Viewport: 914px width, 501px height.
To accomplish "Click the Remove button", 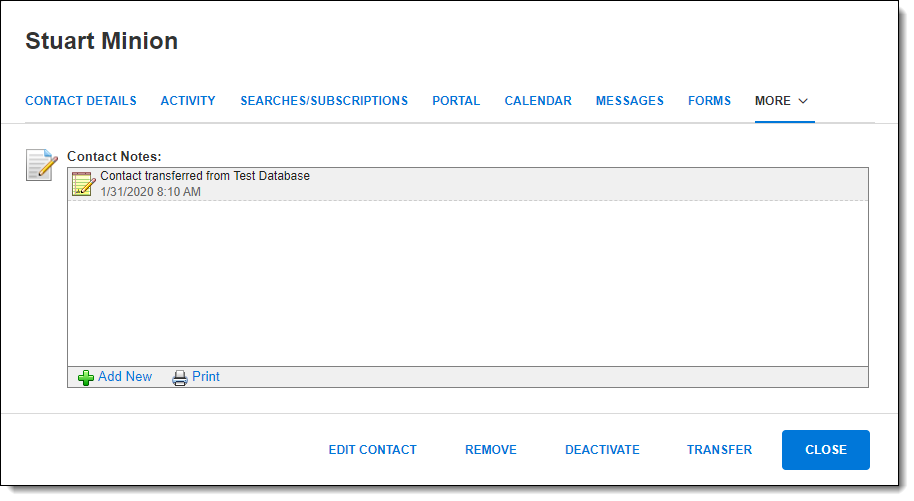I will click(x=491, y=450).
